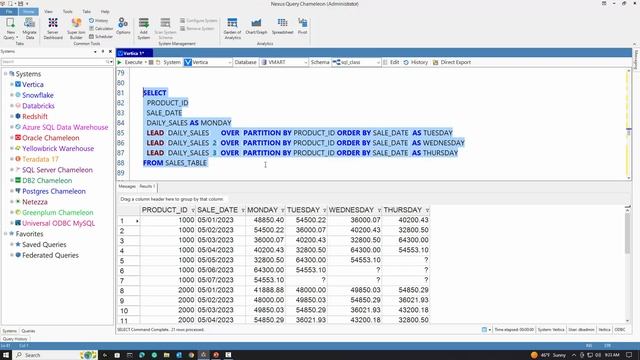Switch to the Tools ribbon tab
This screenshot has width=640, height=360.
[67, 12]
